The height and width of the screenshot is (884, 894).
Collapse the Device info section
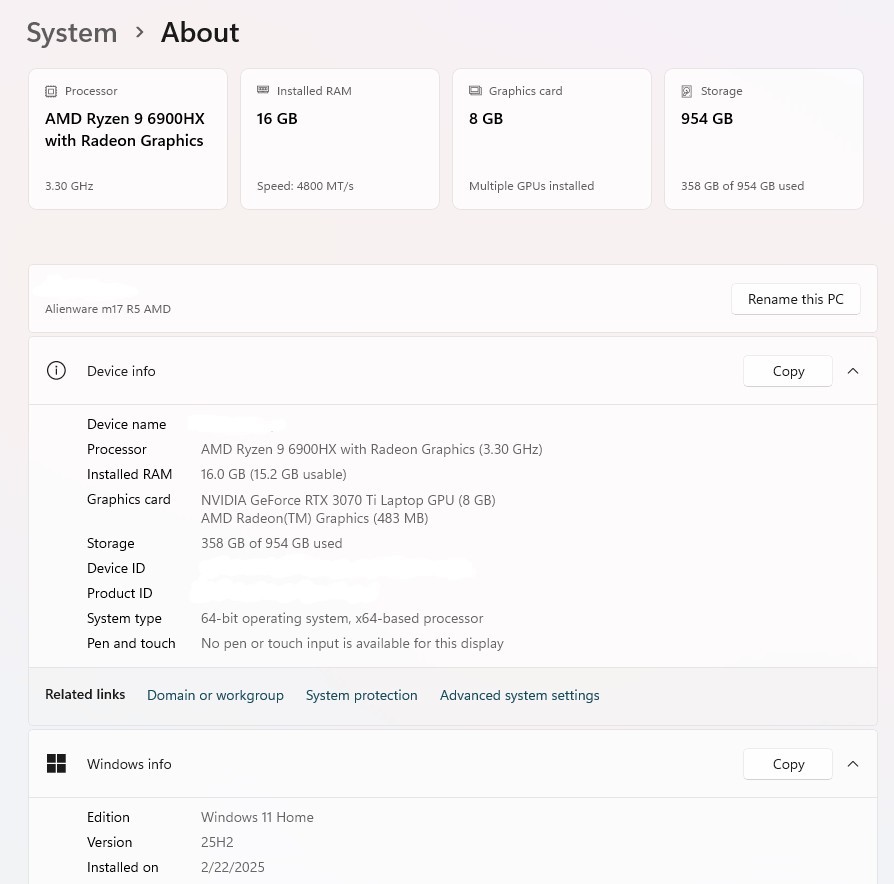click(x=853, y=371)
